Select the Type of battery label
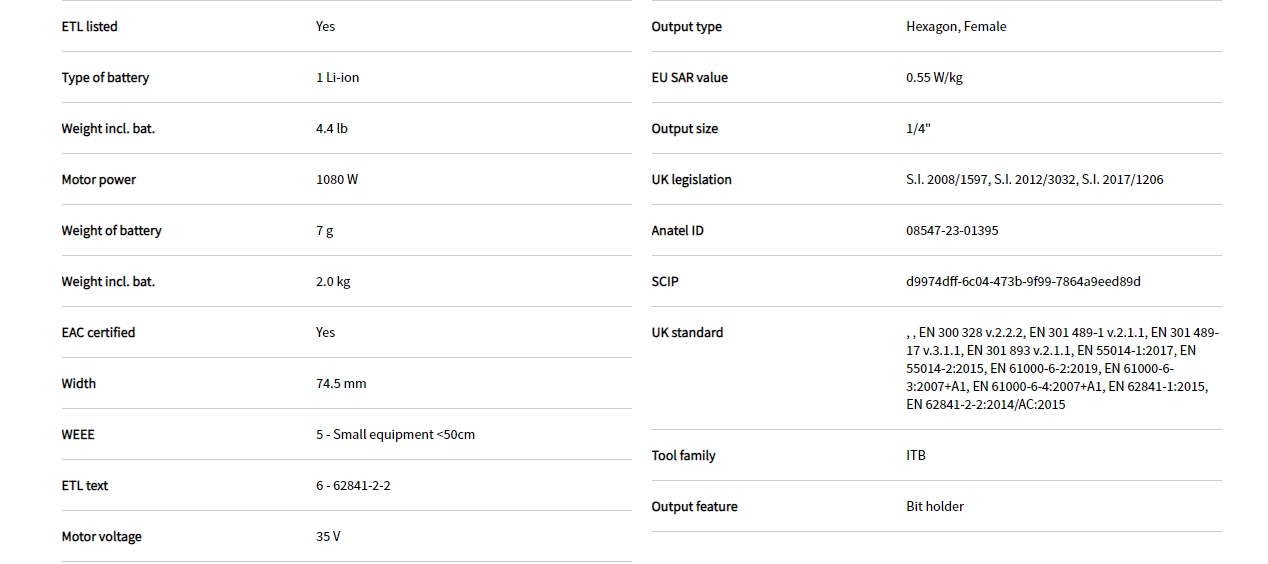 105,78
